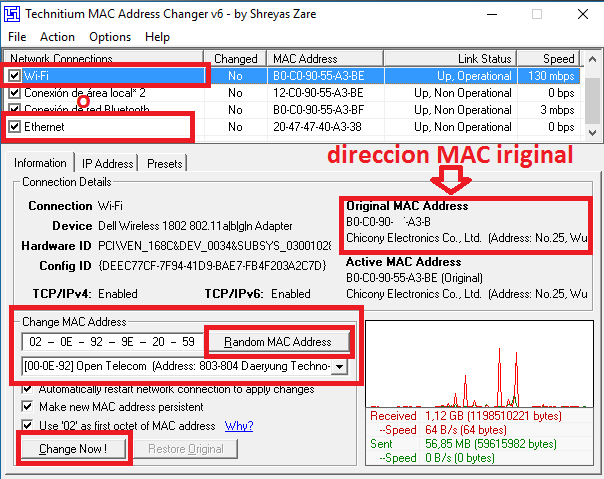Click the Speed column header

[548, 59]
